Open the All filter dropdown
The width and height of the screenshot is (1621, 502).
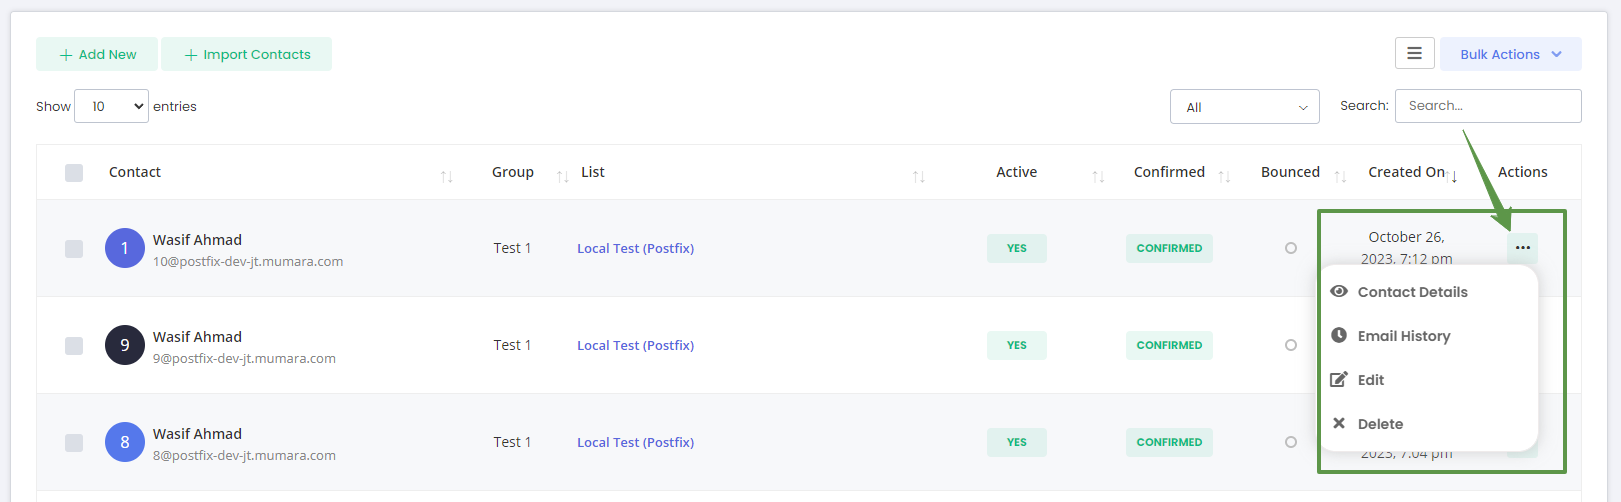pyautogui.click(x=1245, y=107)
